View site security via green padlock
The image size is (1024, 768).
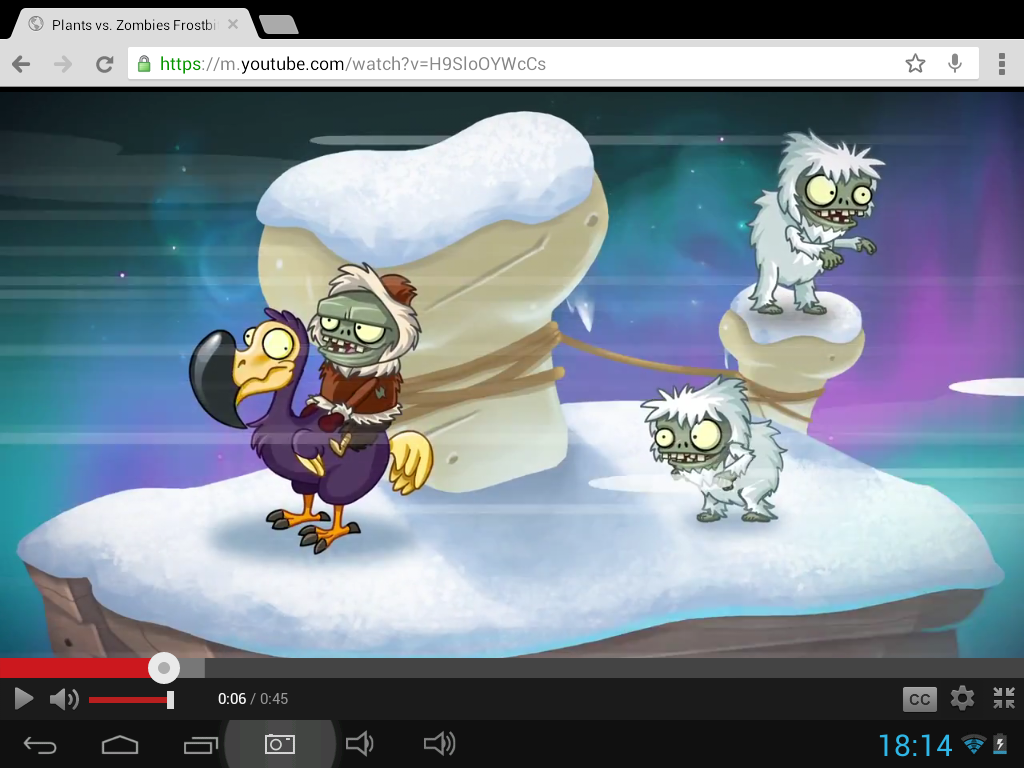point(144,63)
